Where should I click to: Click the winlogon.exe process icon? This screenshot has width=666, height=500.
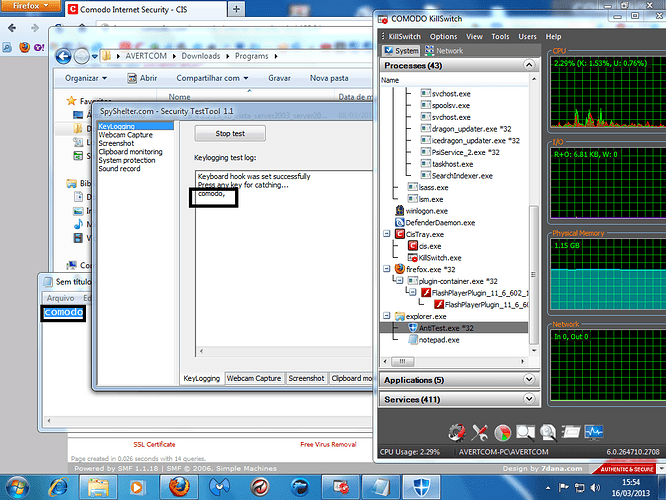point(400,210)
